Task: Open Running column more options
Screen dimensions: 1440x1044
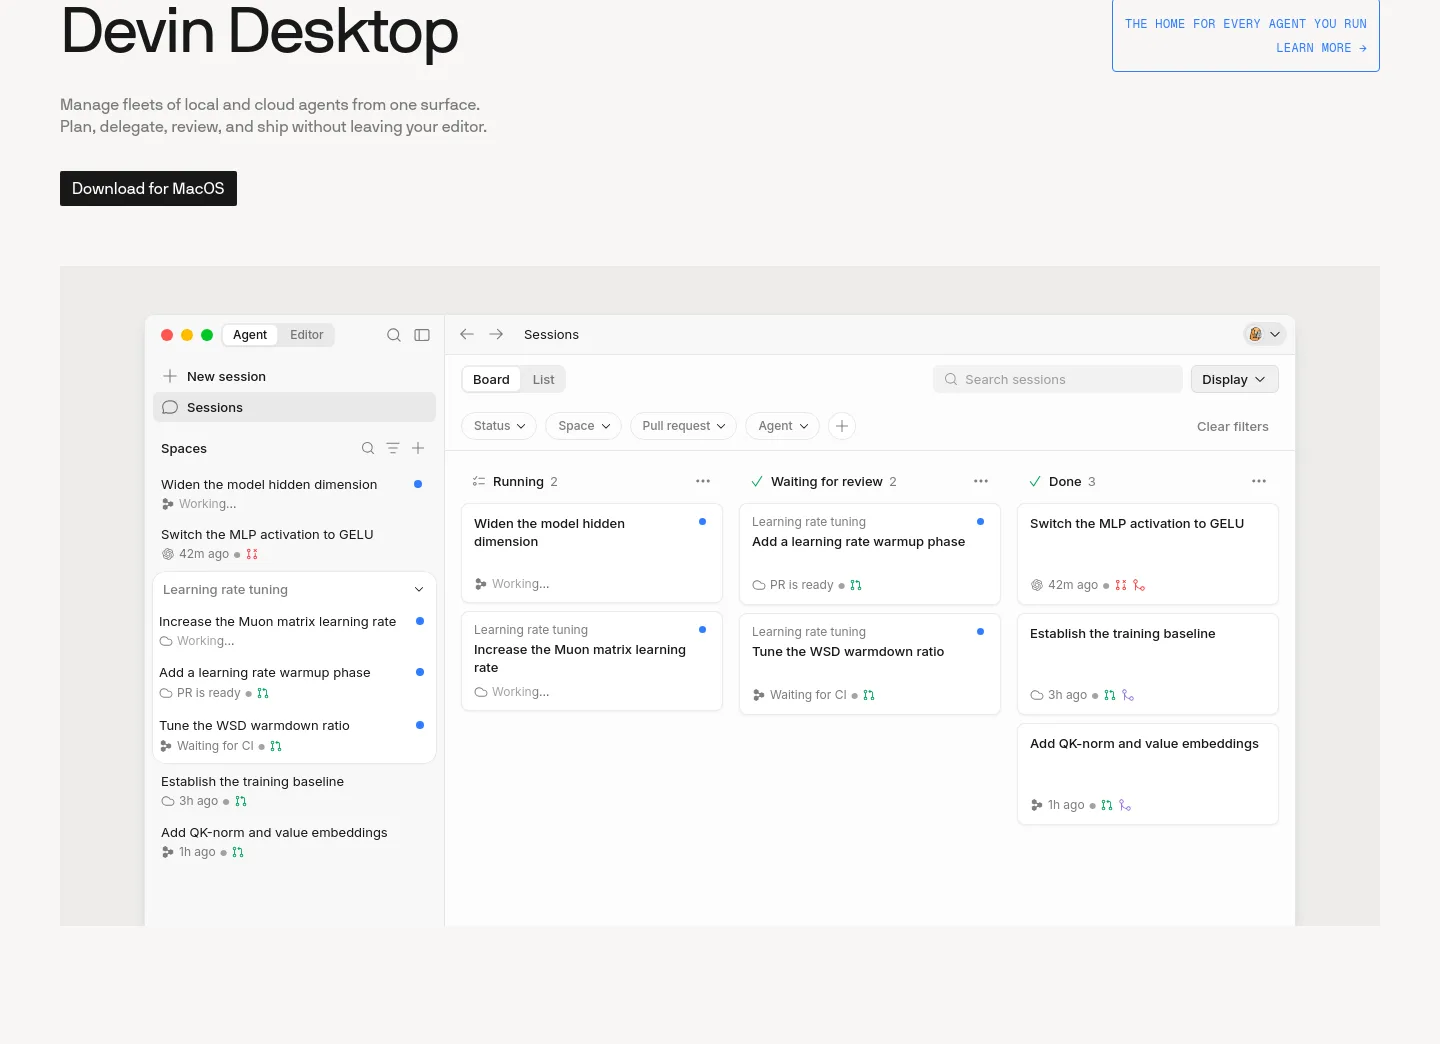Action: coord(703,481)
